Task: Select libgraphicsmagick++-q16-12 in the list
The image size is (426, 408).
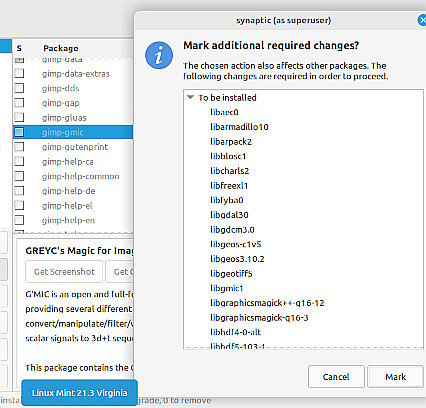Action: pos(267,303)
